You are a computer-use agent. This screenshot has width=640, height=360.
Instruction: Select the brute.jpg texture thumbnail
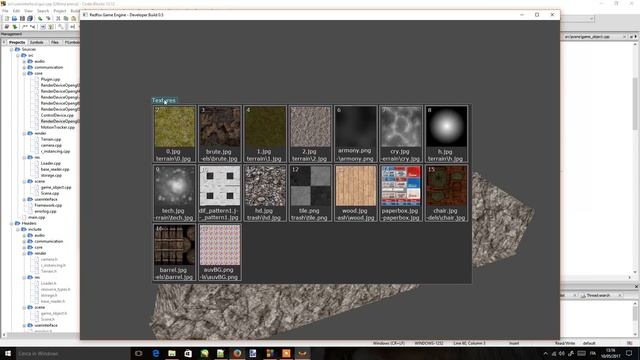[x=220, y=127]
